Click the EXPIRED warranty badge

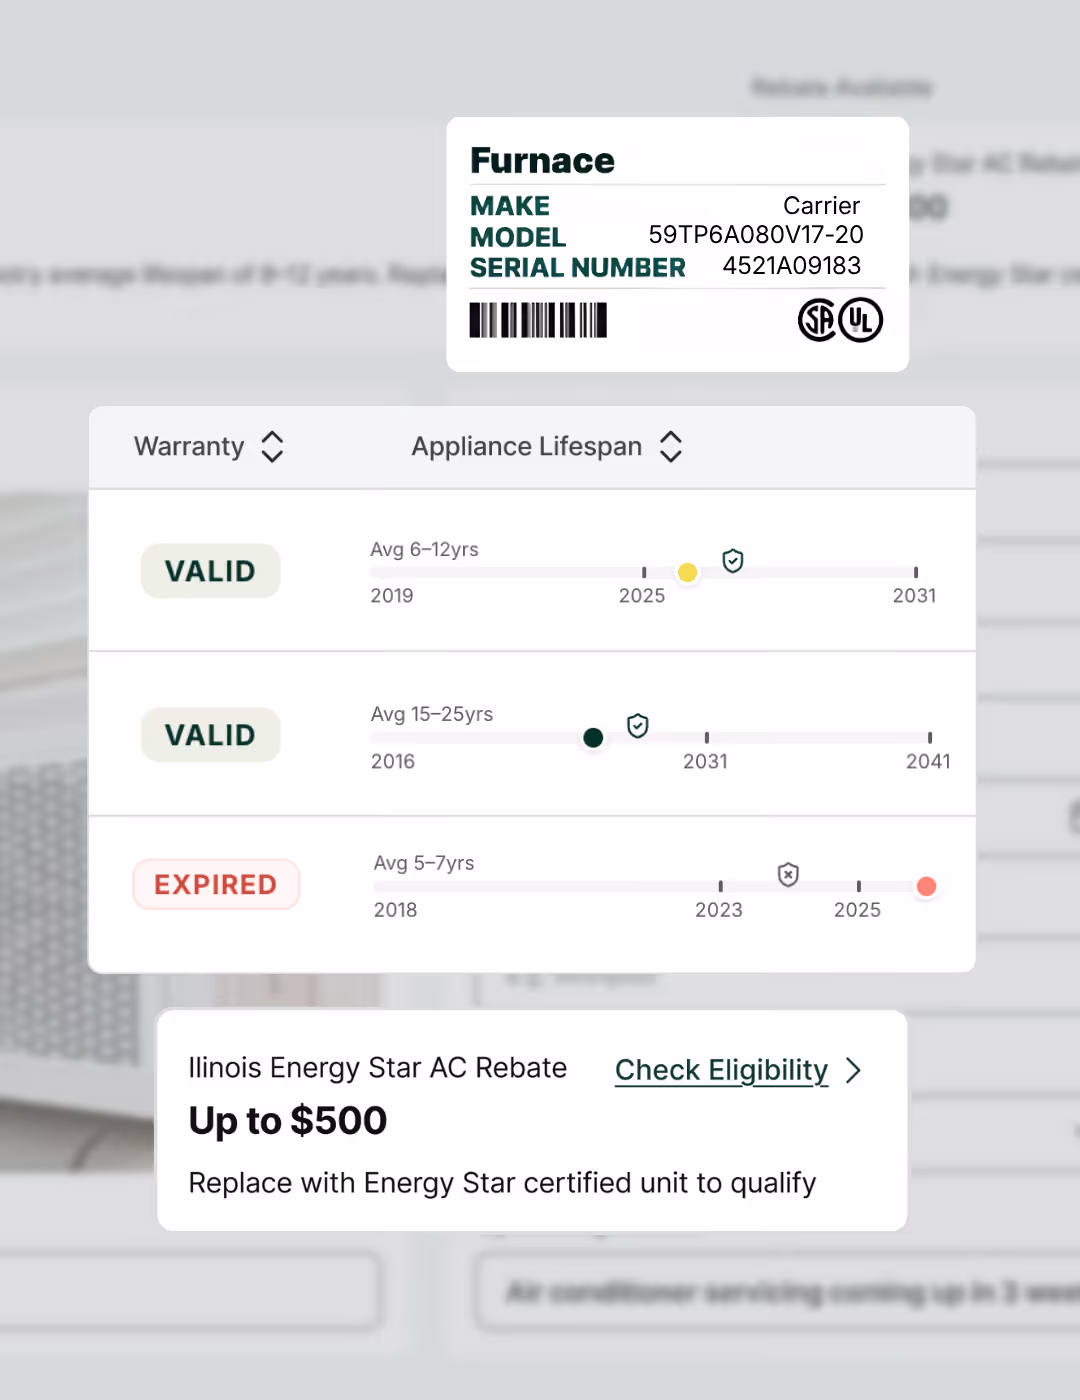(216, 884)
